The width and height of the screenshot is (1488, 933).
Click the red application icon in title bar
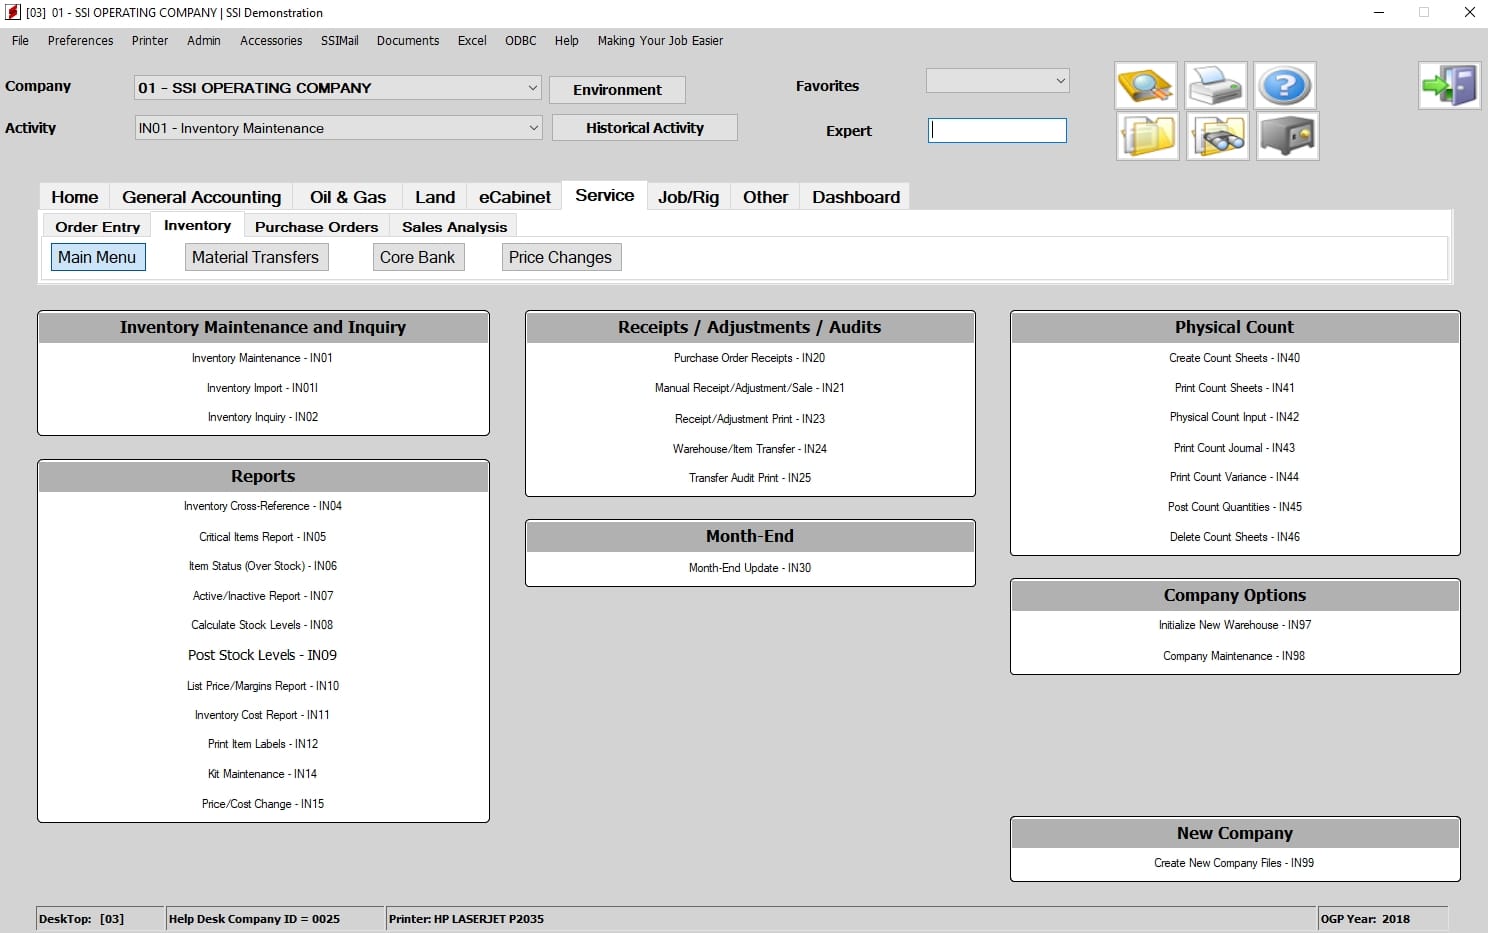[x=13, y=12]
